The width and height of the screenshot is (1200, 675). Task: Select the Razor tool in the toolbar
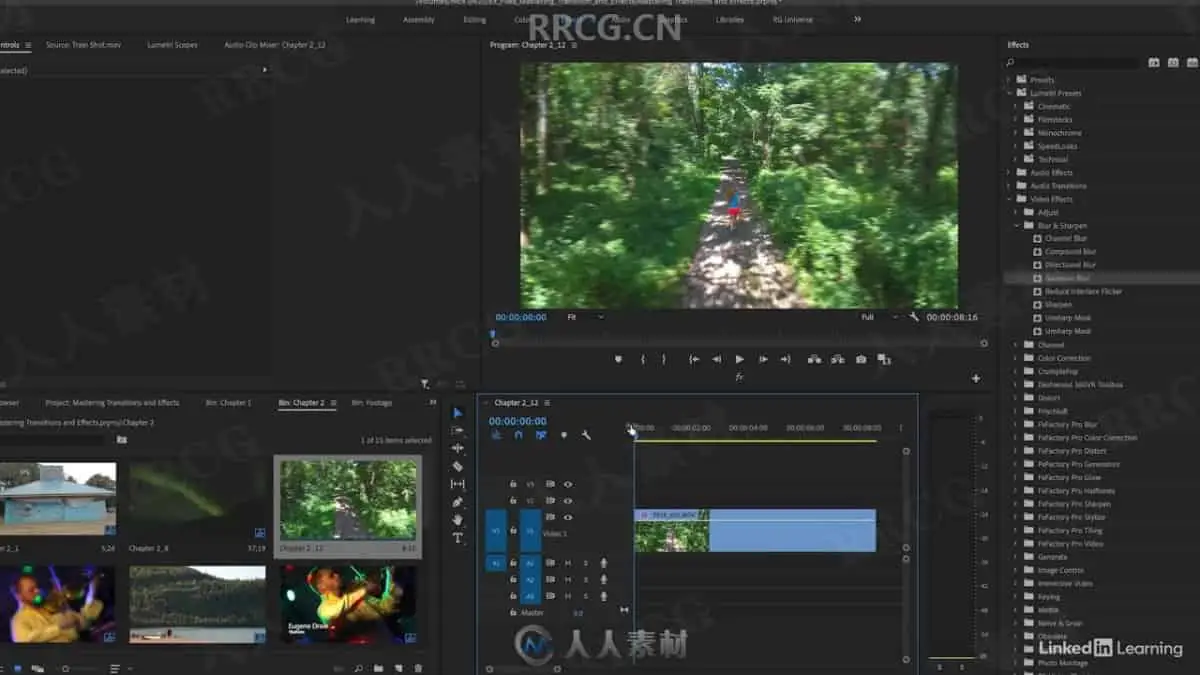(458, 466)
